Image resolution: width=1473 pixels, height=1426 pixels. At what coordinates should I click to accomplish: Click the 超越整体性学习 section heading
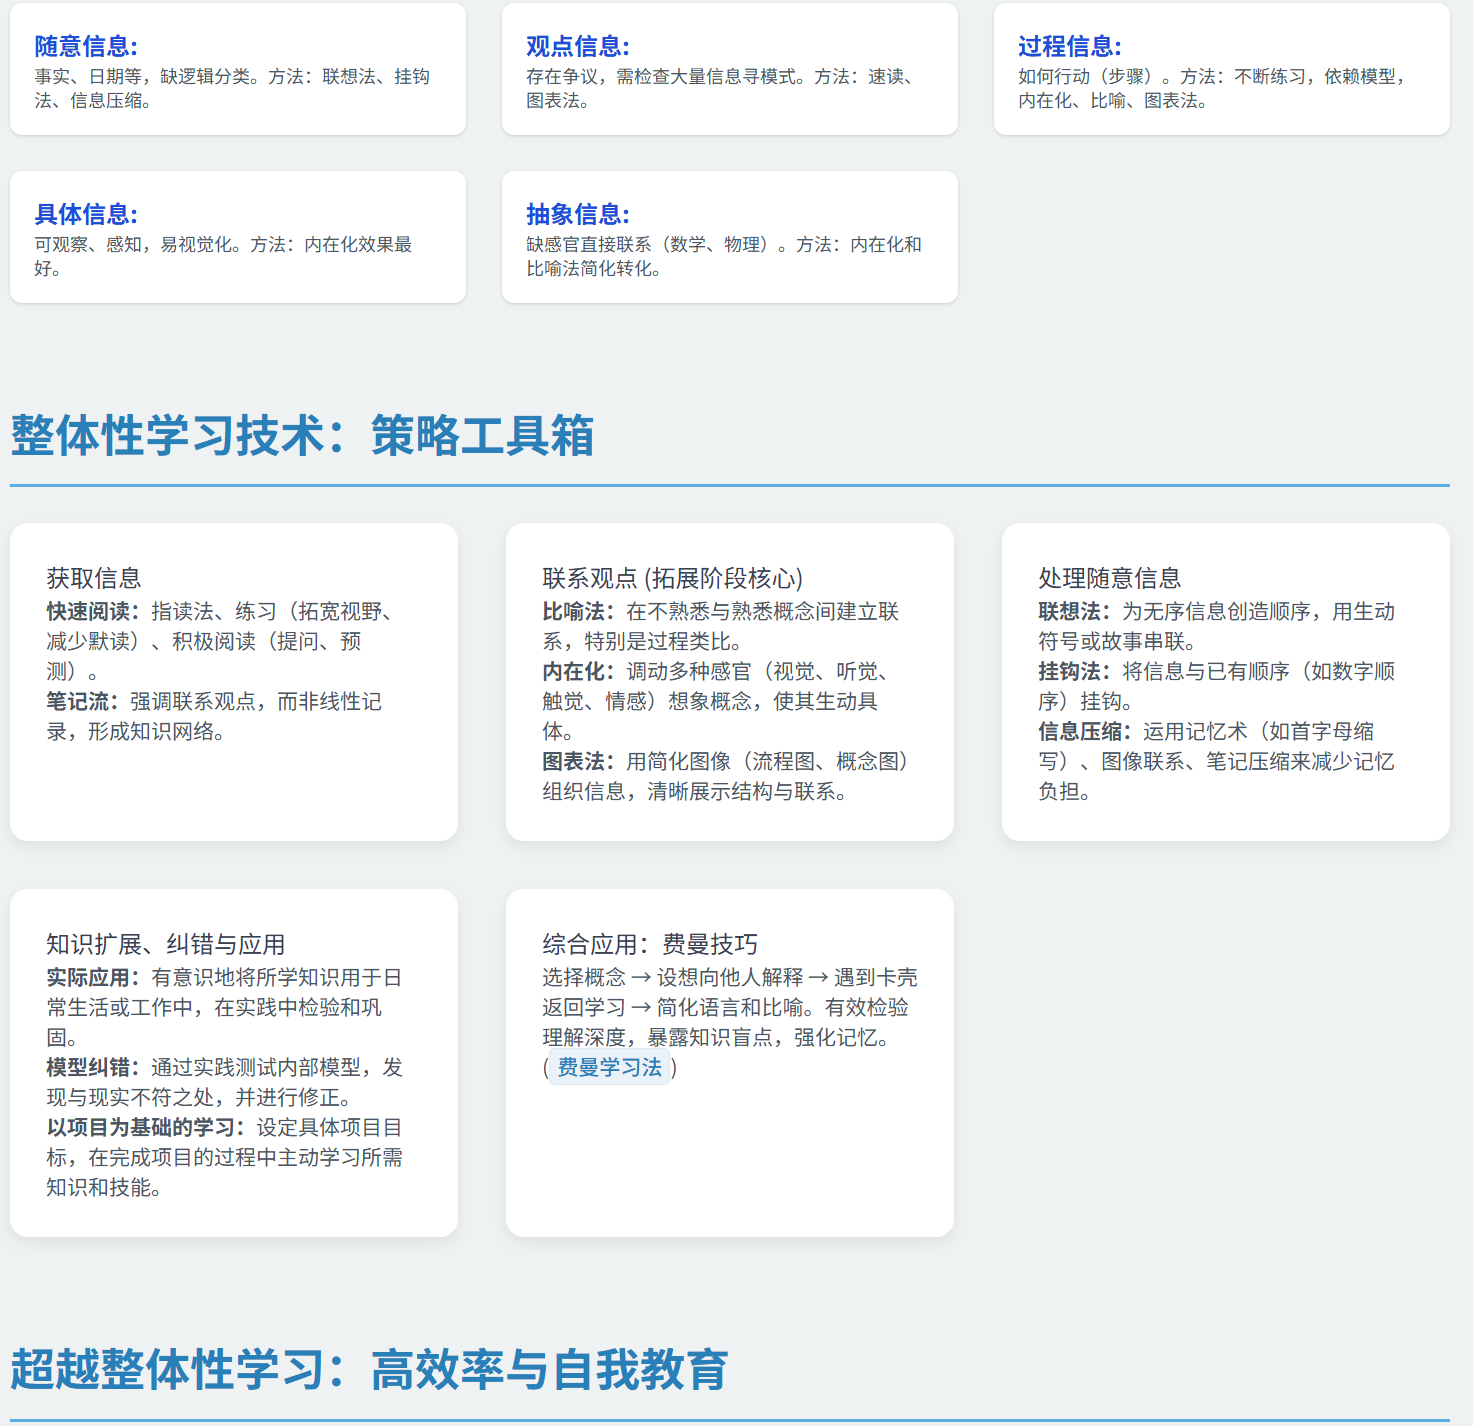(x=369, y=1370)
